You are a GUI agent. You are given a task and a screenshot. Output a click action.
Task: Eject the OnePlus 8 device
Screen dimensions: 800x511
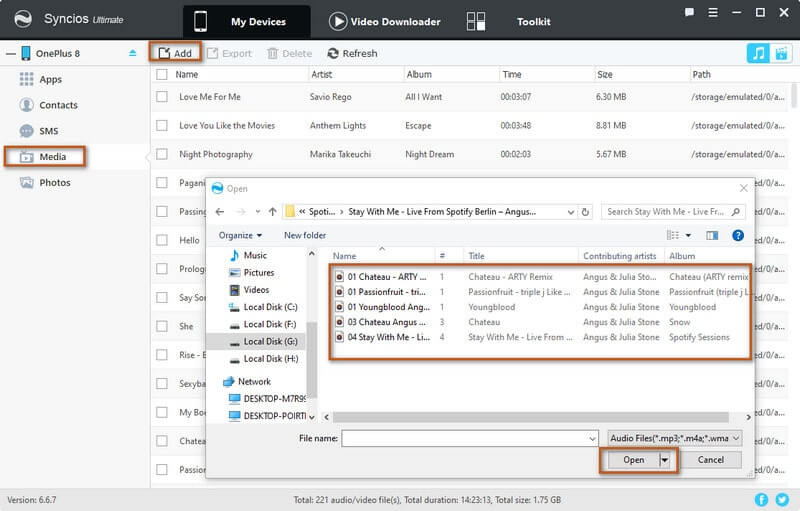click(133, 53)
